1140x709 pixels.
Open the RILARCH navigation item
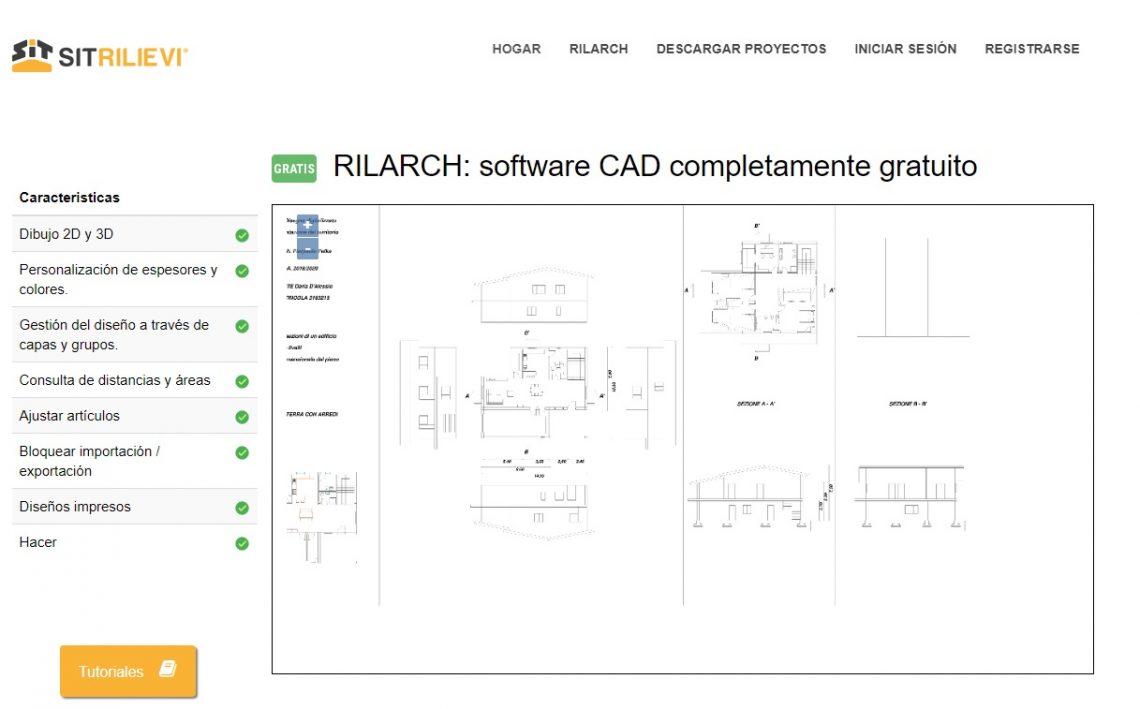pyautogui.click(x=598, y=49)
